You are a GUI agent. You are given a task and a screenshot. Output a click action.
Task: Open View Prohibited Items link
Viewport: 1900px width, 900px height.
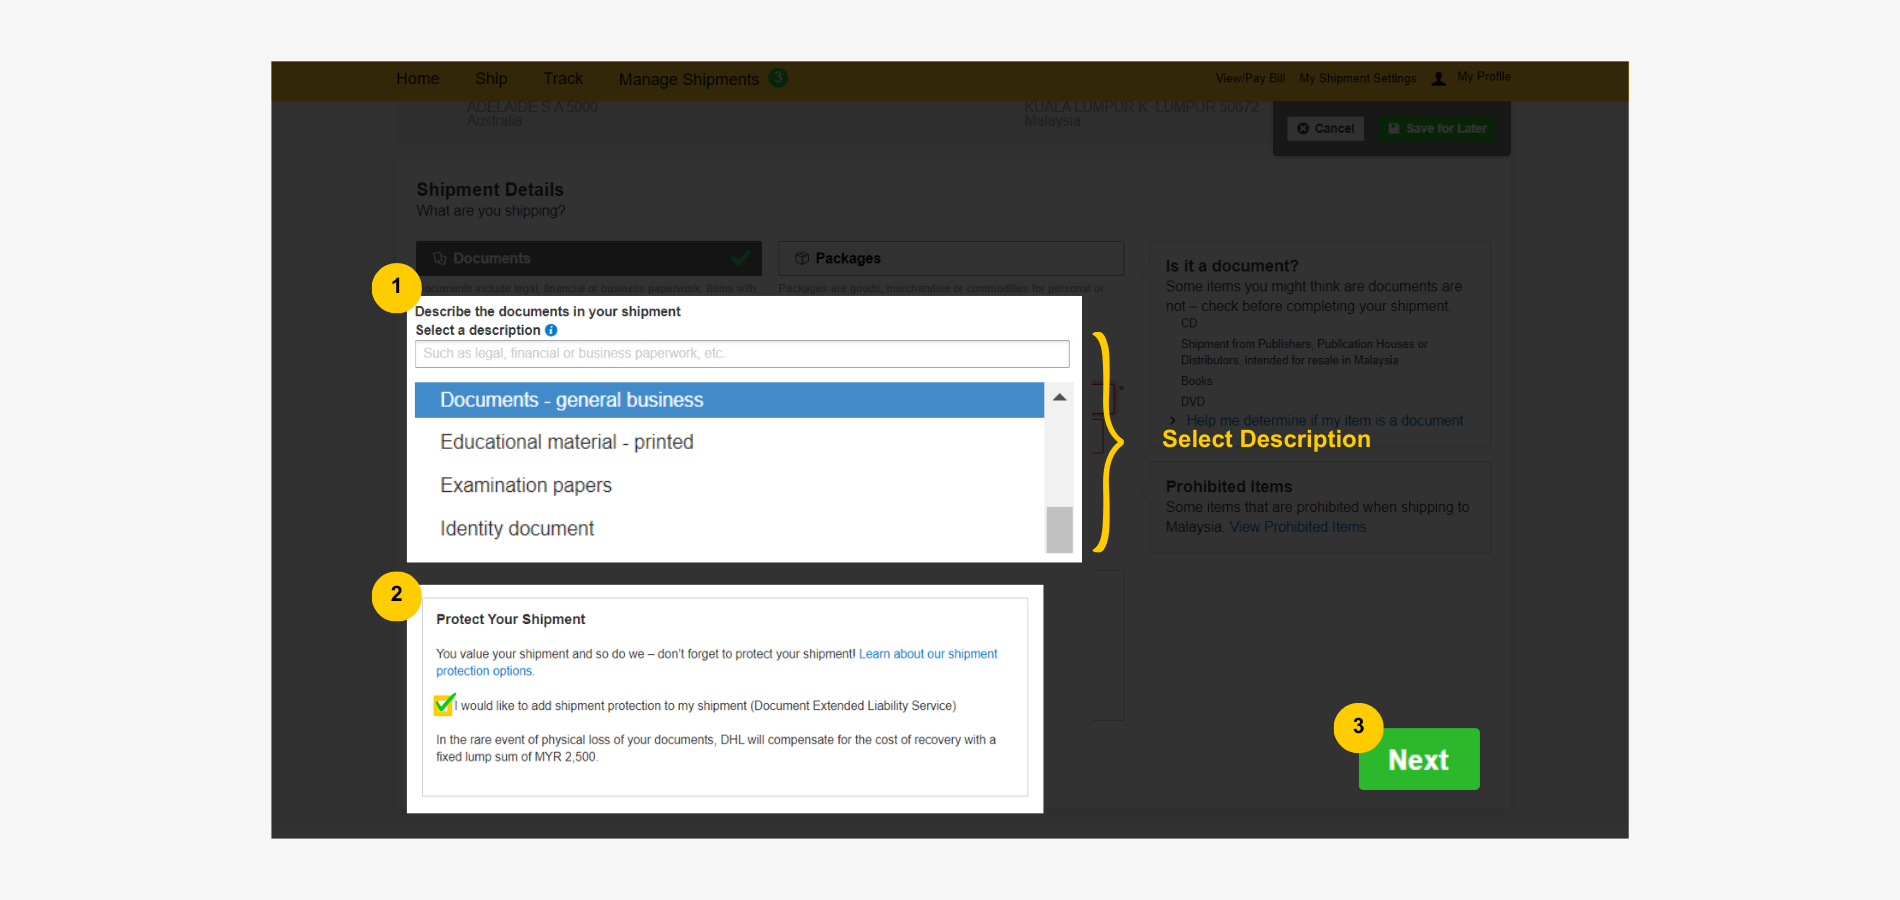(1297, 527)
